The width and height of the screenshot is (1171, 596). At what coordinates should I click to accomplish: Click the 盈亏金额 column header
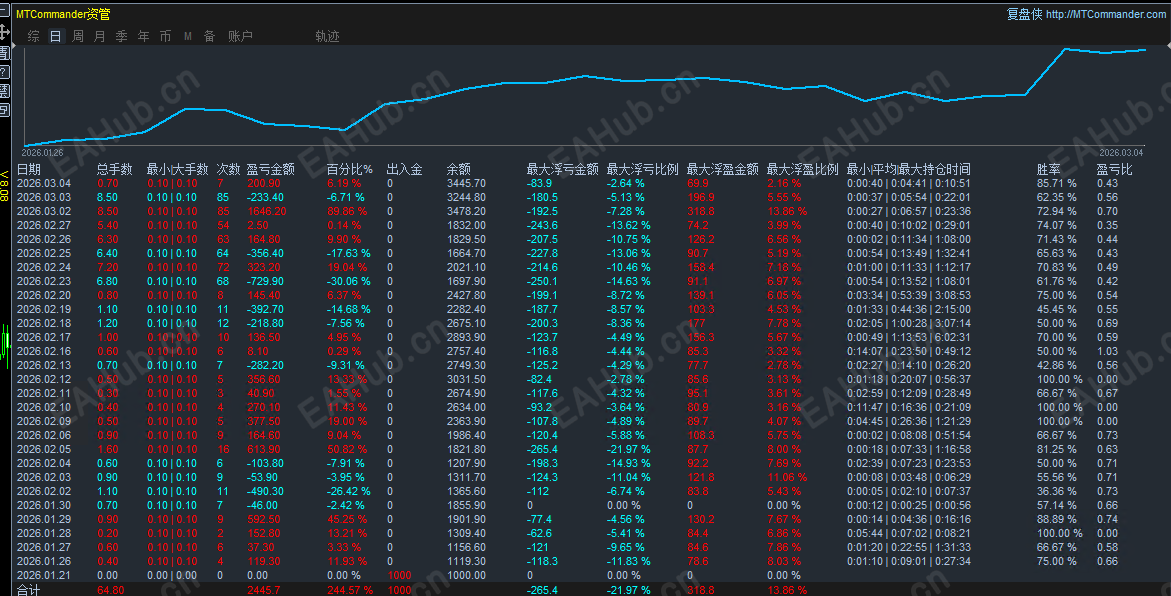pos(270,169)
